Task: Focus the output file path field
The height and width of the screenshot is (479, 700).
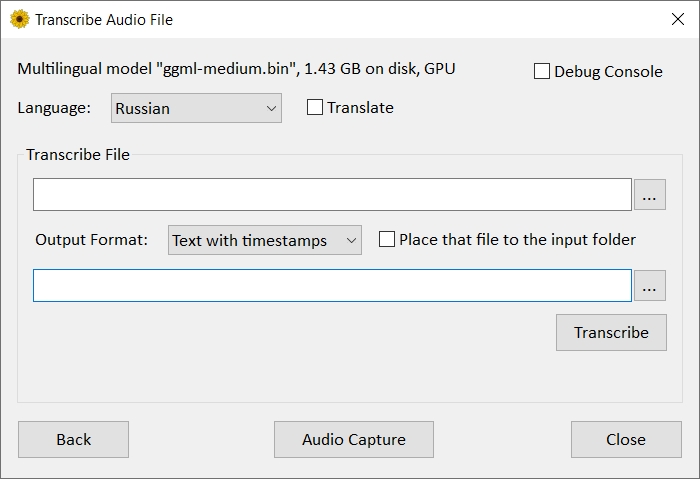Action: click(333, 286)
